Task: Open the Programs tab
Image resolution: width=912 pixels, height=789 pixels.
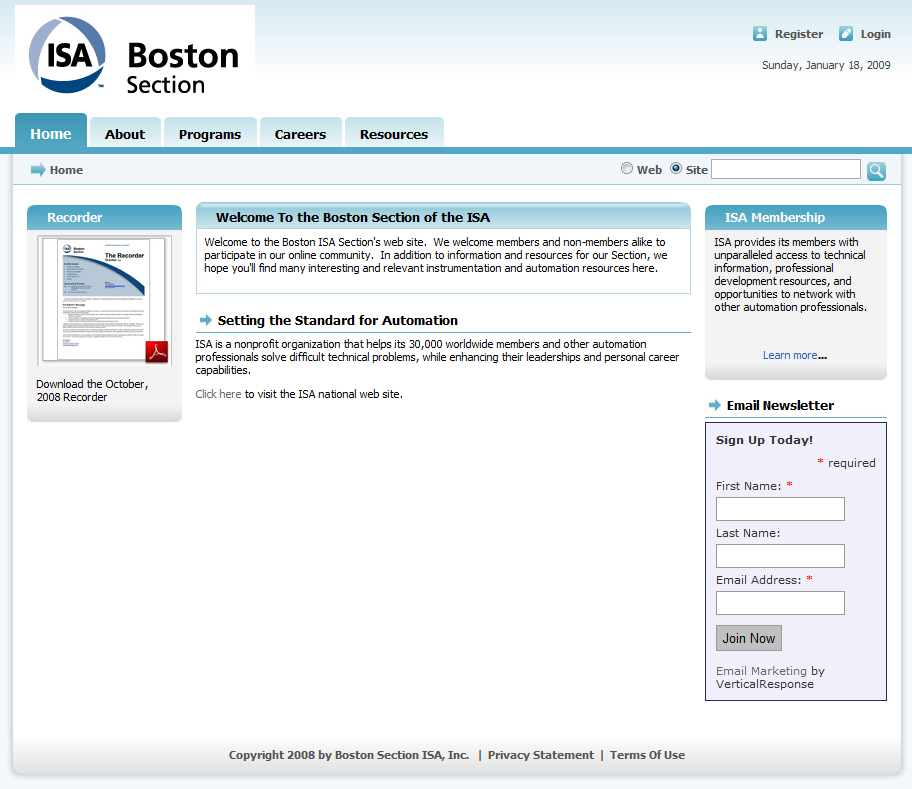Action: (210, 134)
